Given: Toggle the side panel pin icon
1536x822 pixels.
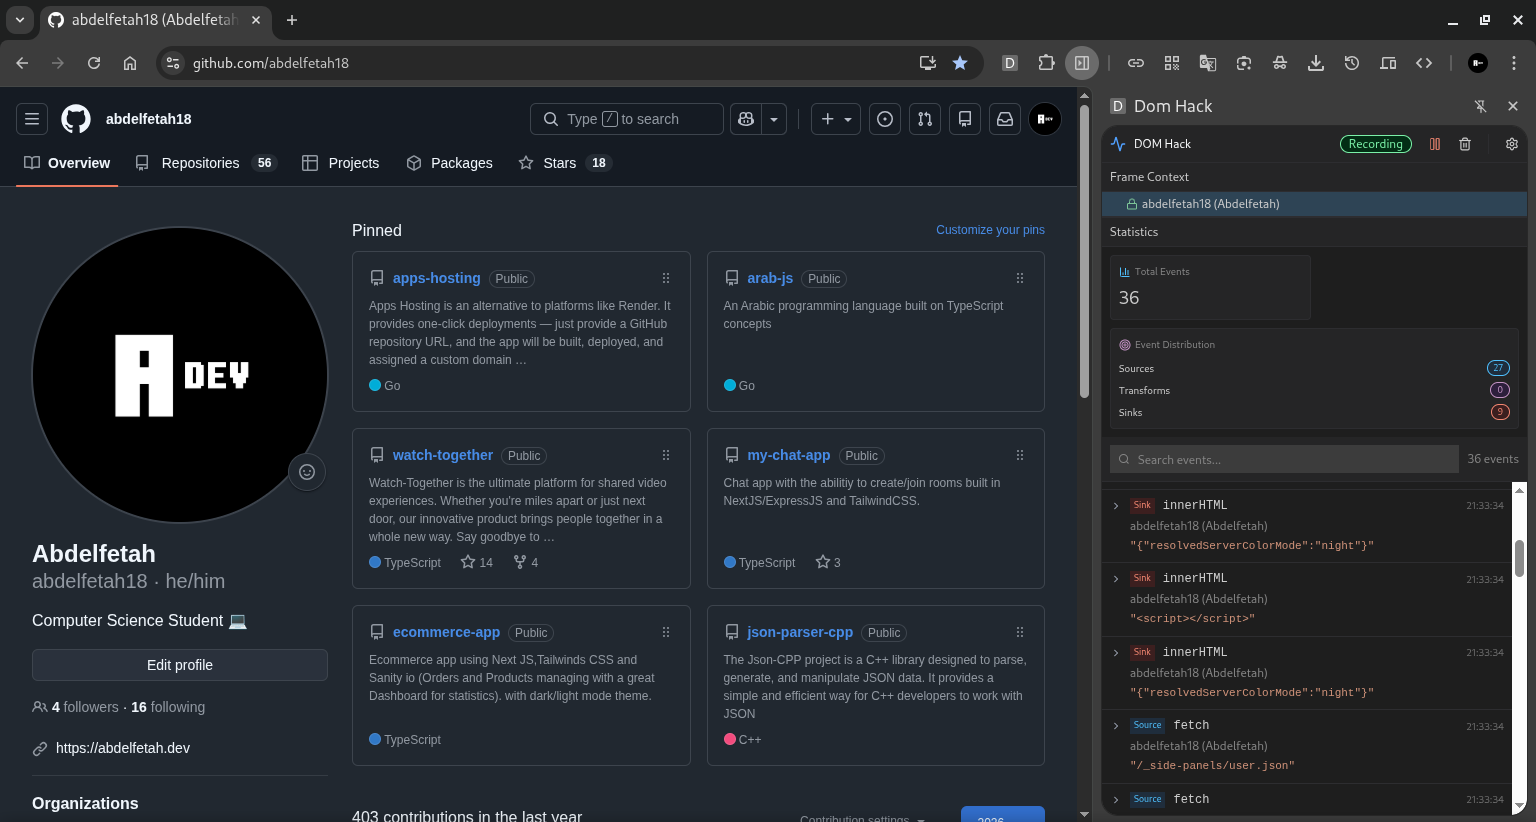Looking at the screenshot, I should [1480, 106].
